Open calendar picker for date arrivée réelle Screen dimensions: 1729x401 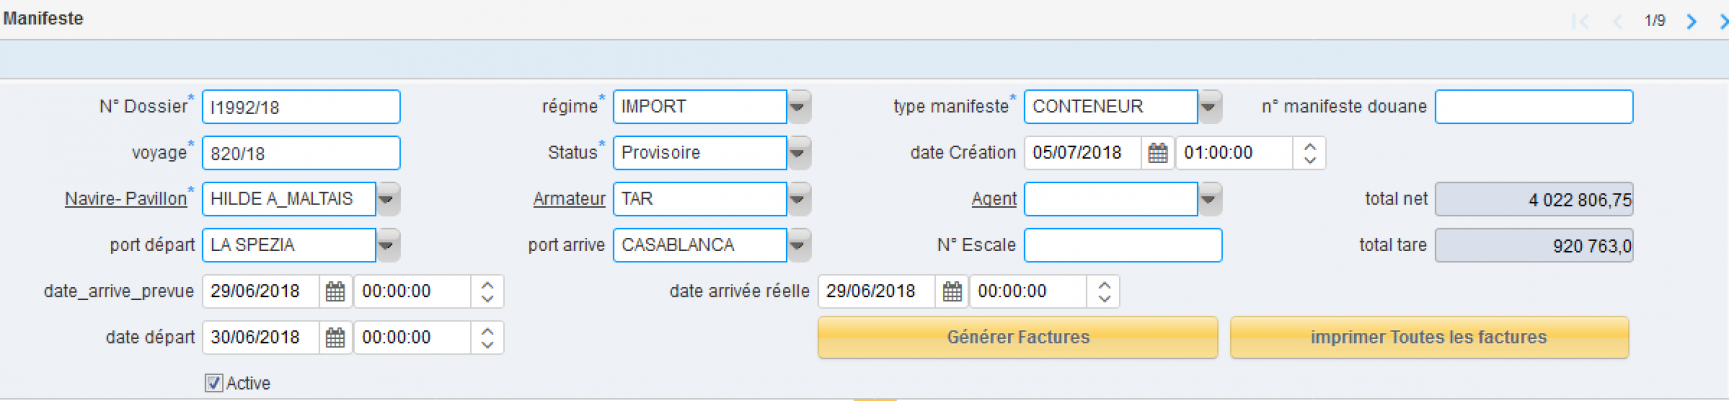(952, 292)
